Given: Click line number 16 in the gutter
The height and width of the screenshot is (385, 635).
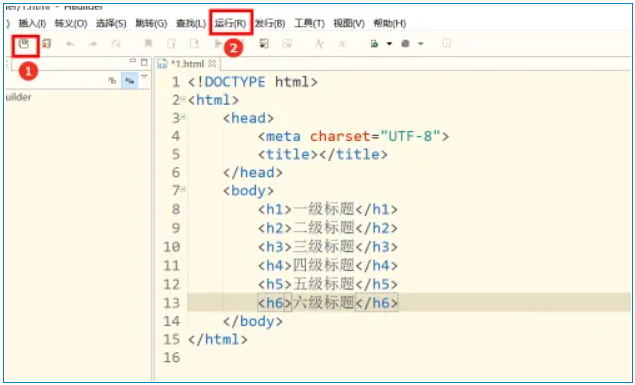Looking at the screenshot, I should coord(171,357).
